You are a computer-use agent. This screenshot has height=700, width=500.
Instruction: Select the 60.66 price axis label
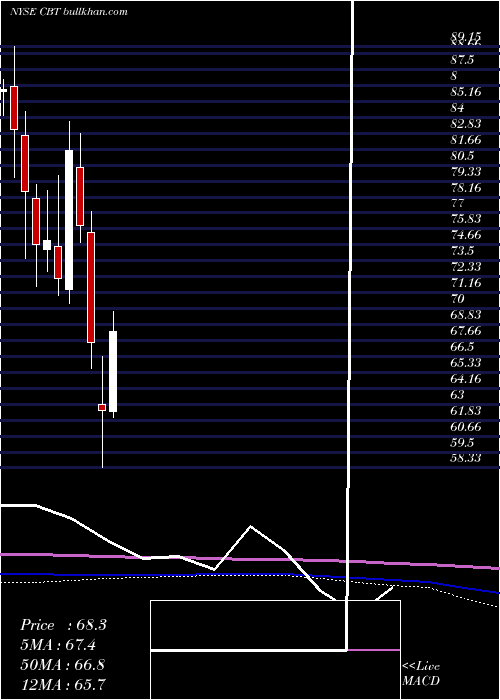466,427
